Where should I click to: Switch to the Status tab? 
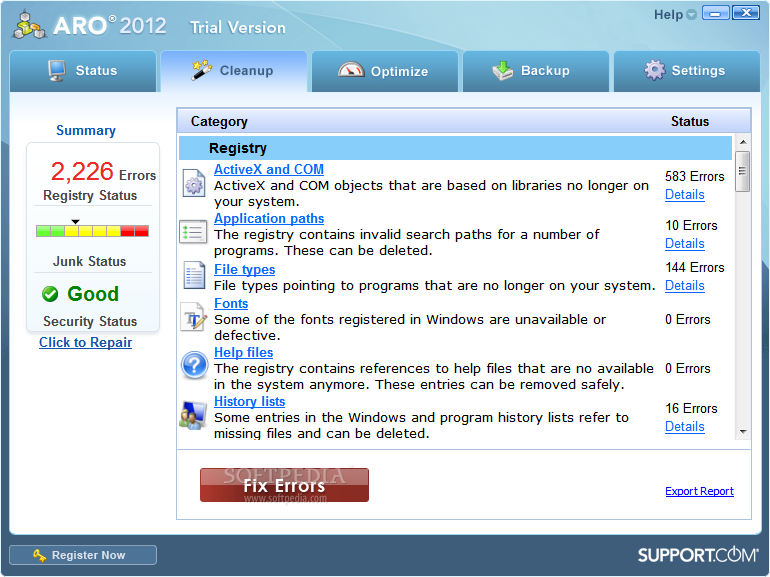83,71
